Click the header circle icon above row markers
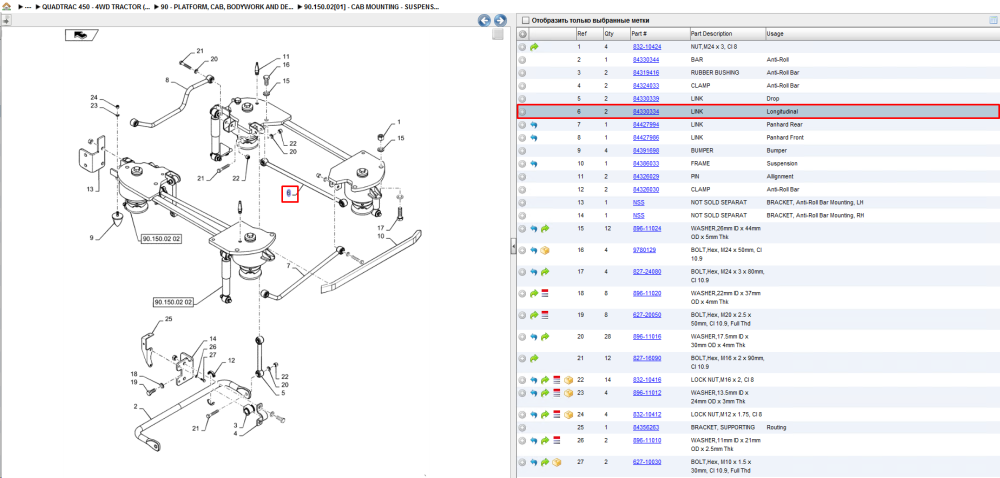This screenshot has width=1000, height=478. coord(522,34)
